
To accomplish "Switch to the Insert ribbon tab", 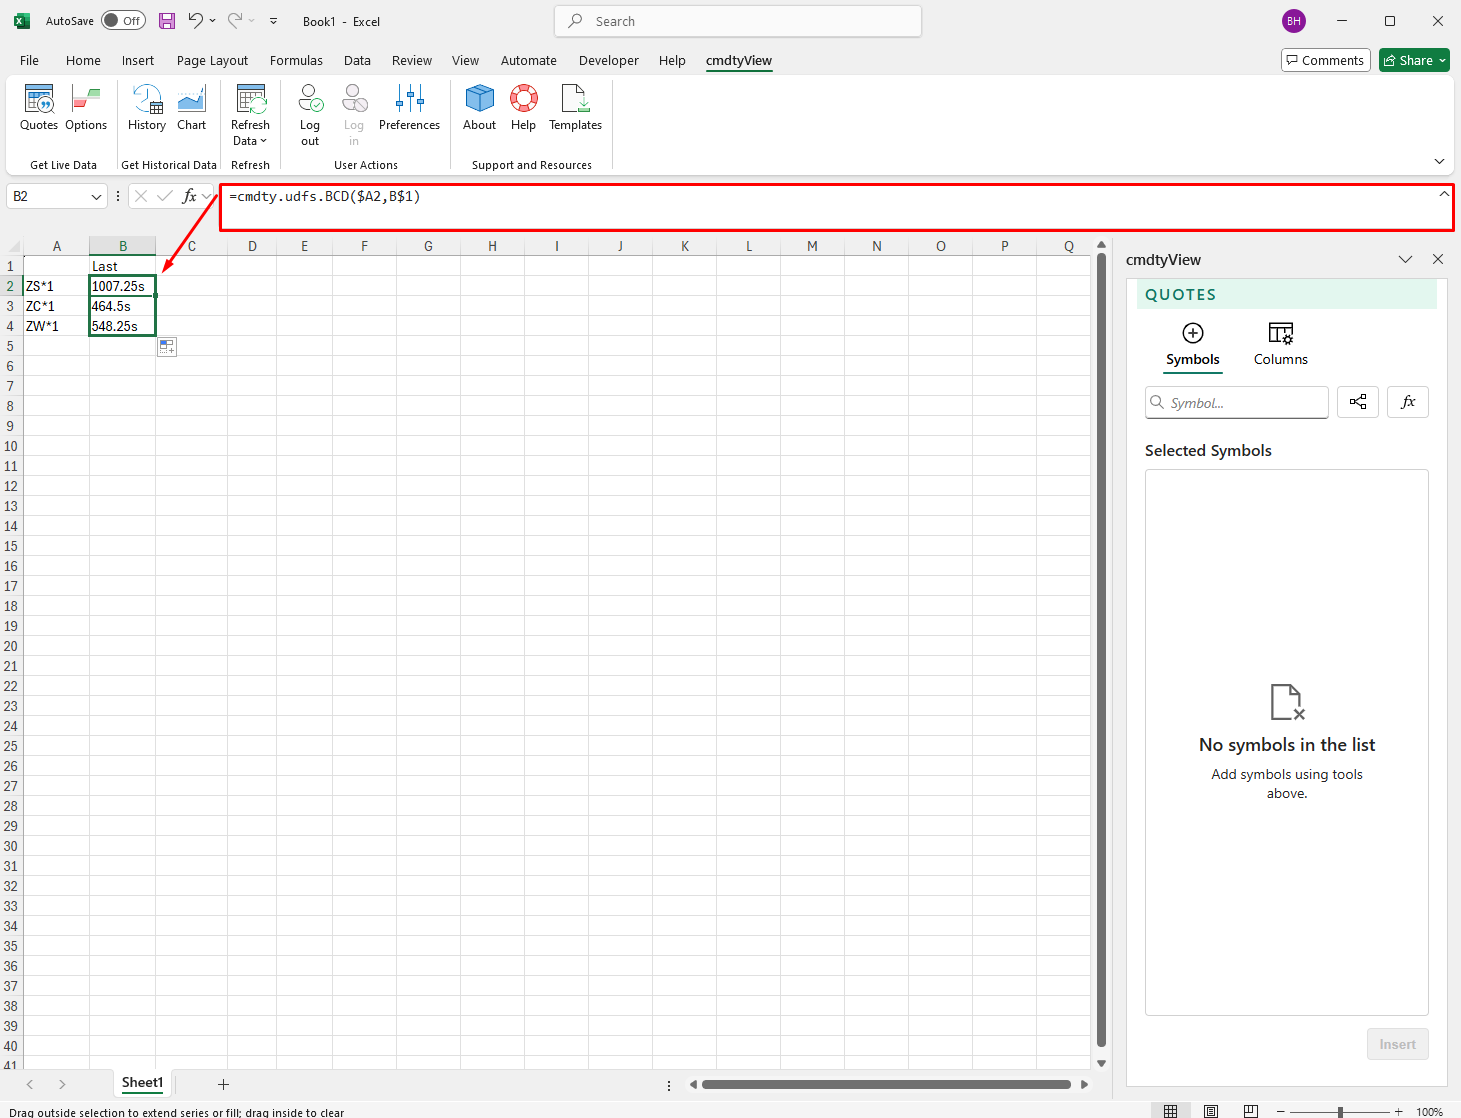I will 138,60.
